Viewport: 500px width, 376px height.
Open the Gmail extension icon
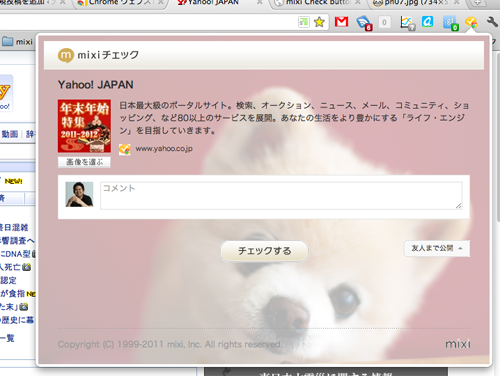(x=341, y=22)
